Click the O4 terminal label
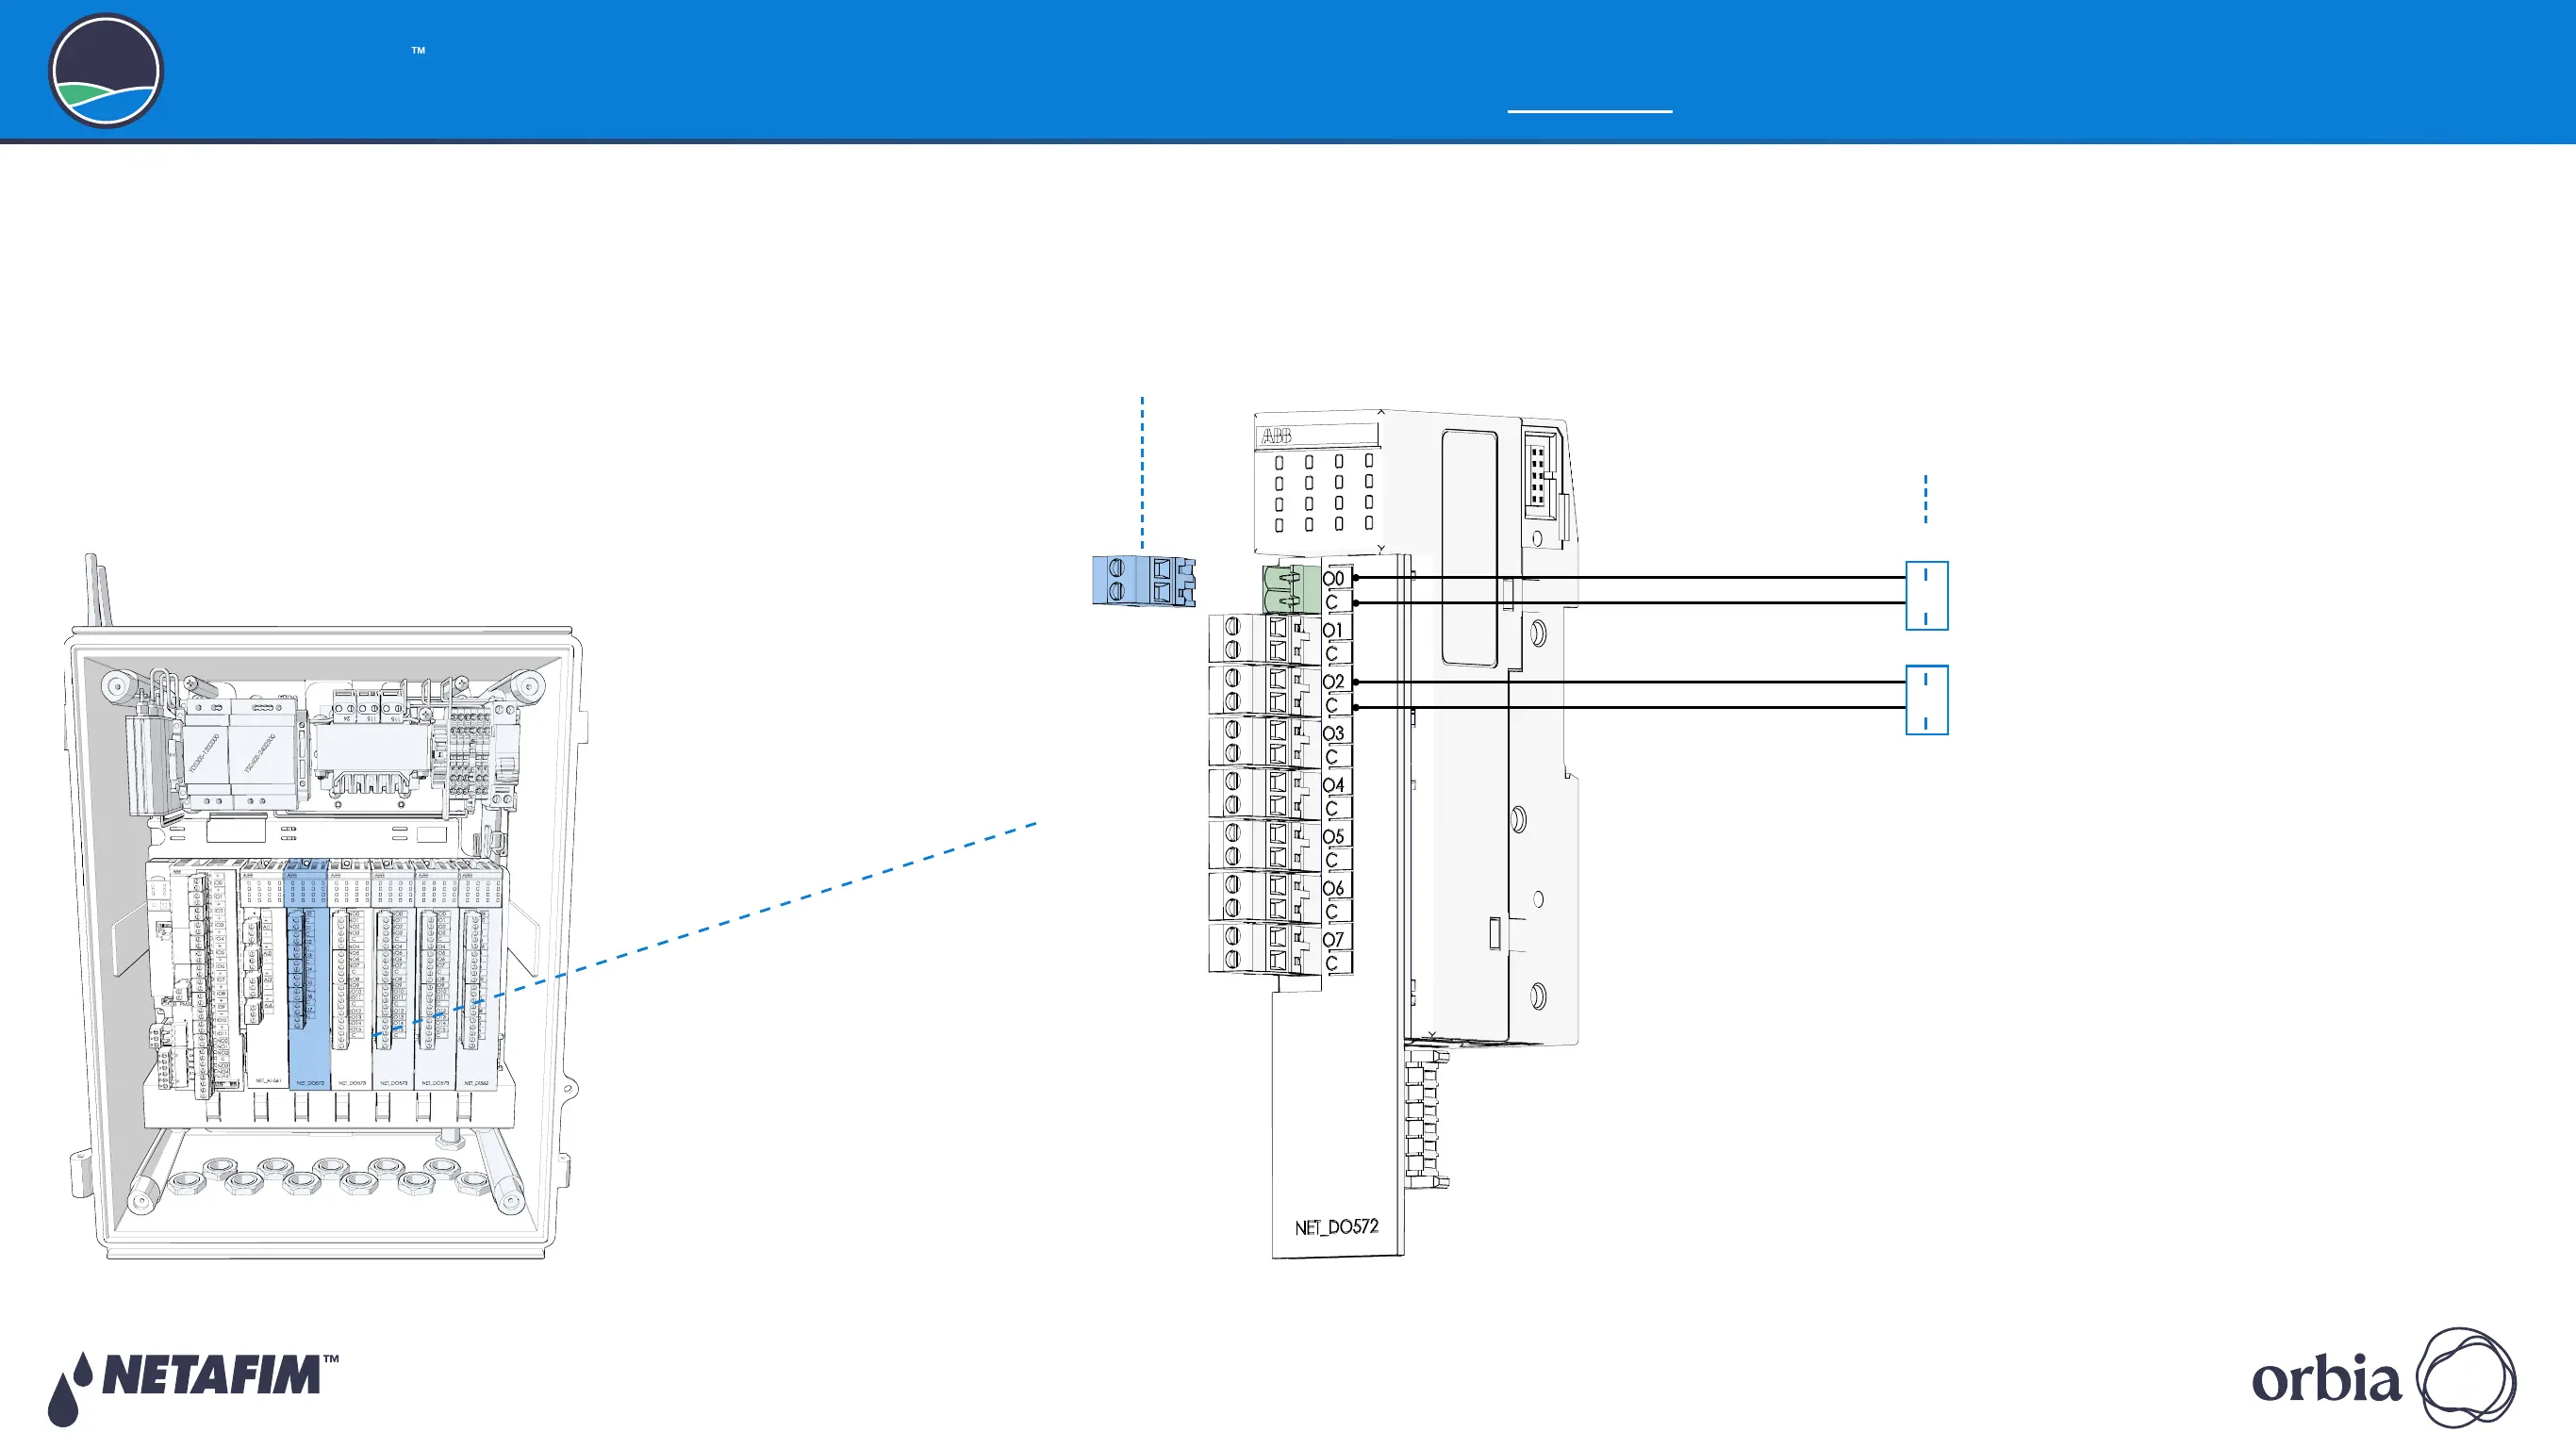The width and height of the screenshot is (2576, 1448). [x=1334, y=785]
